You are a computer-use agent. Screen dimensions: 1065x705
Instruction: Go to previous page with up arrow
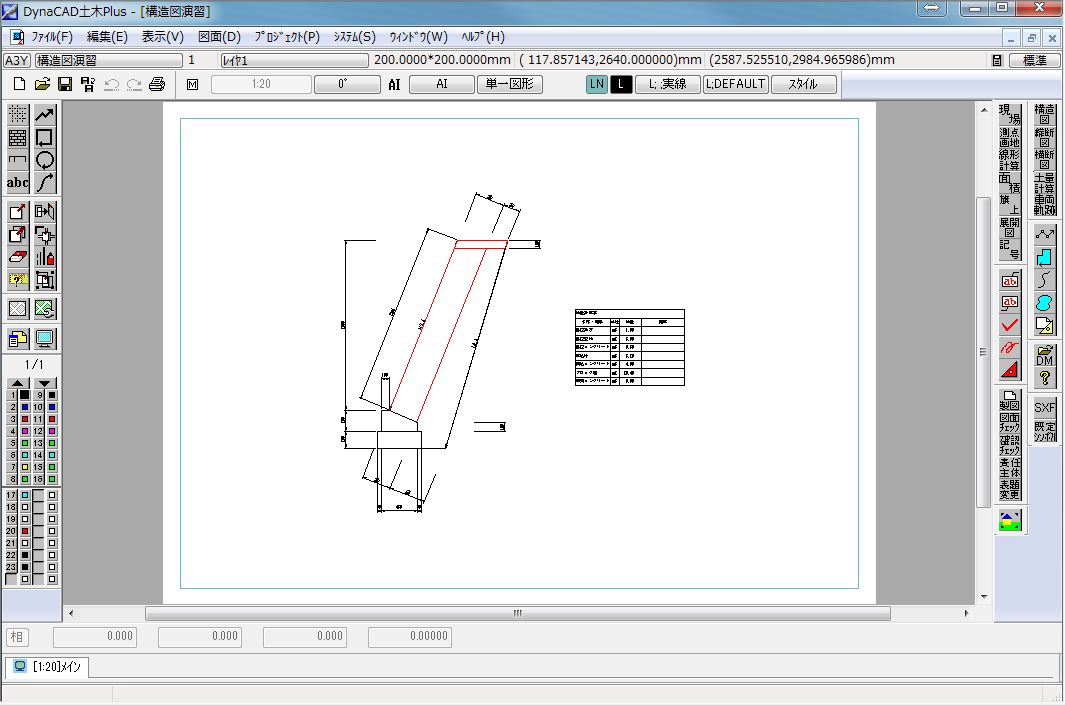18,383
